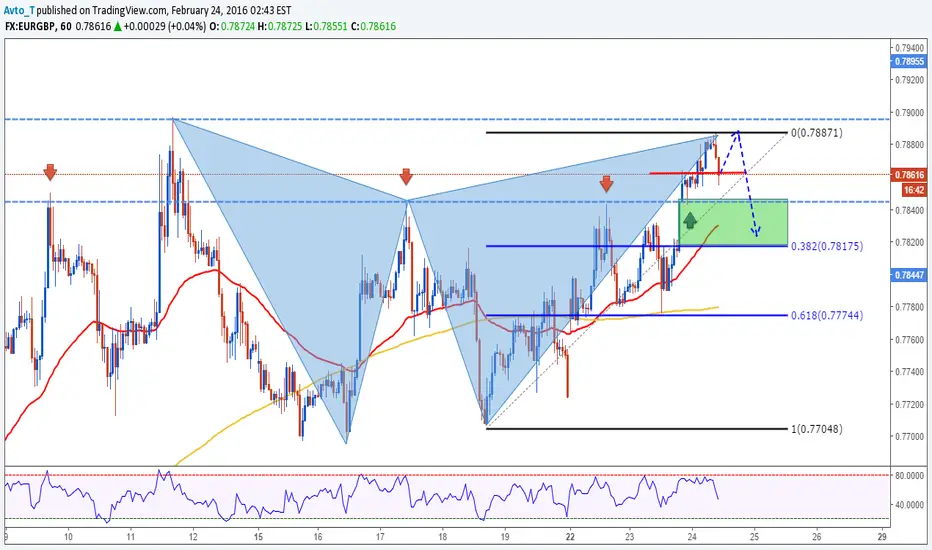The width and height of the screenshot is (932, 550).
Task: Click the blue 0.78955 price axis tag
Action: tap(910, 61)
